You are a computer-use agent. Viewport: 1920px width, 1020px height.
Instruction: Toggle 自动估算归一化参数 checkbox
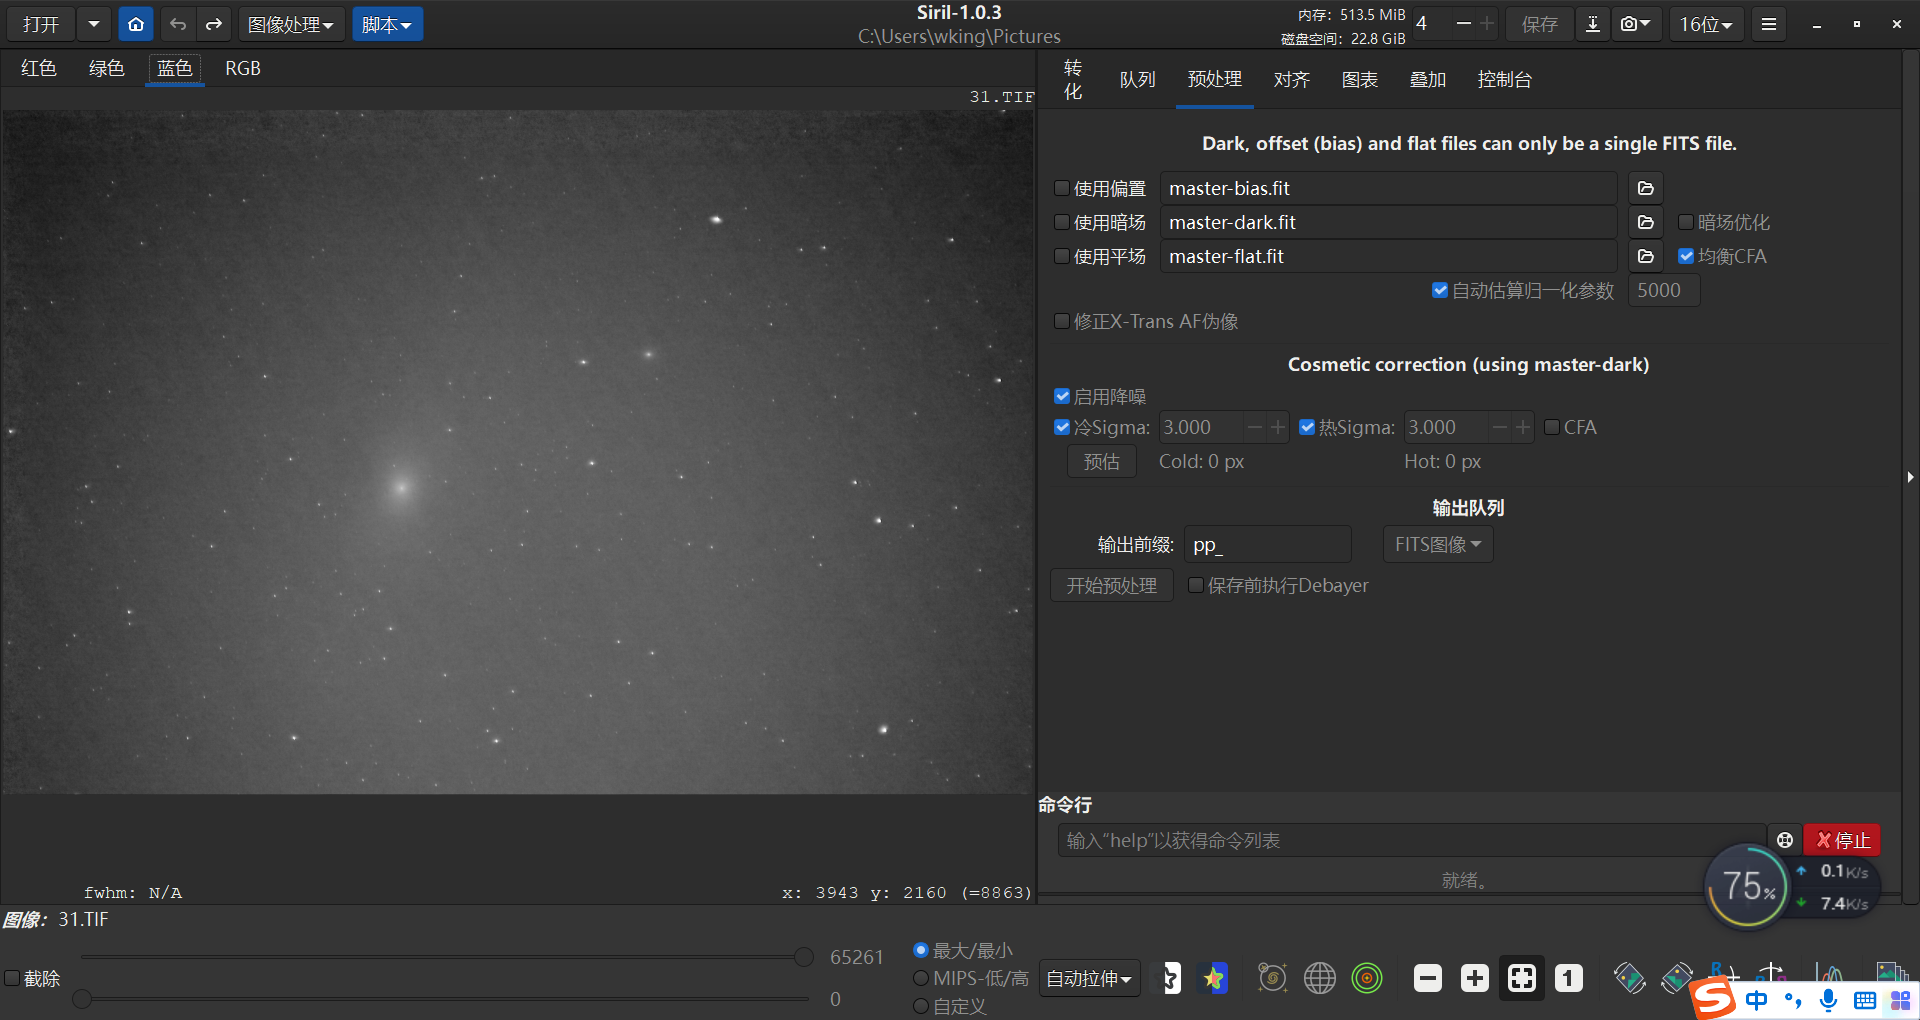pos(1440,290)
